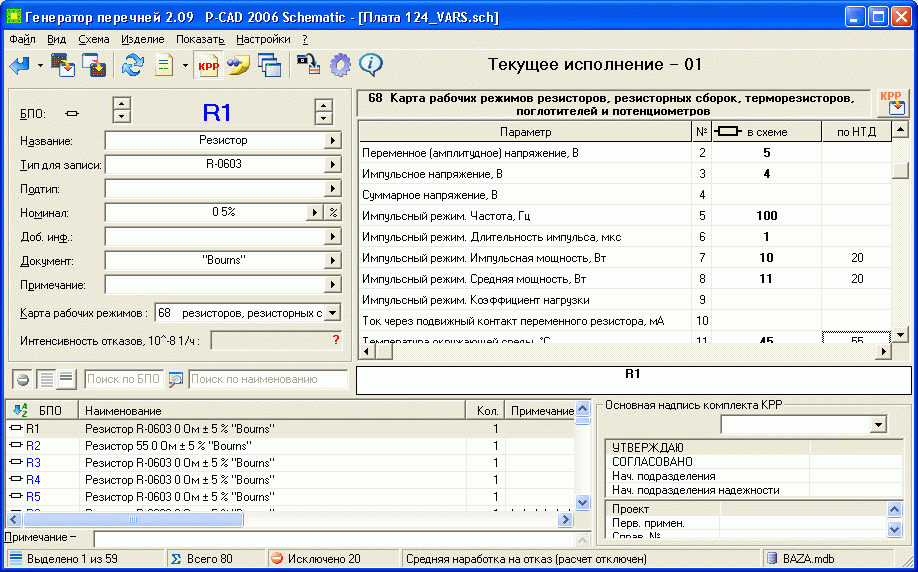The image size is (918, 572).
Task: Toggle the multi-line list view button
Action: click(x=46, y=379)
